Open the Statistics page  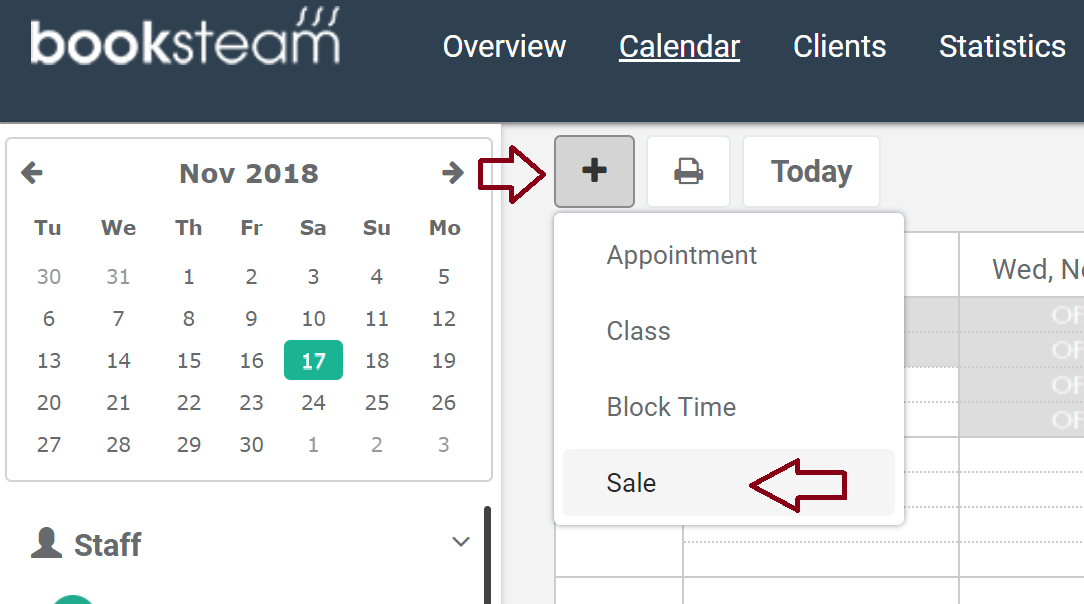[1002, 46]
